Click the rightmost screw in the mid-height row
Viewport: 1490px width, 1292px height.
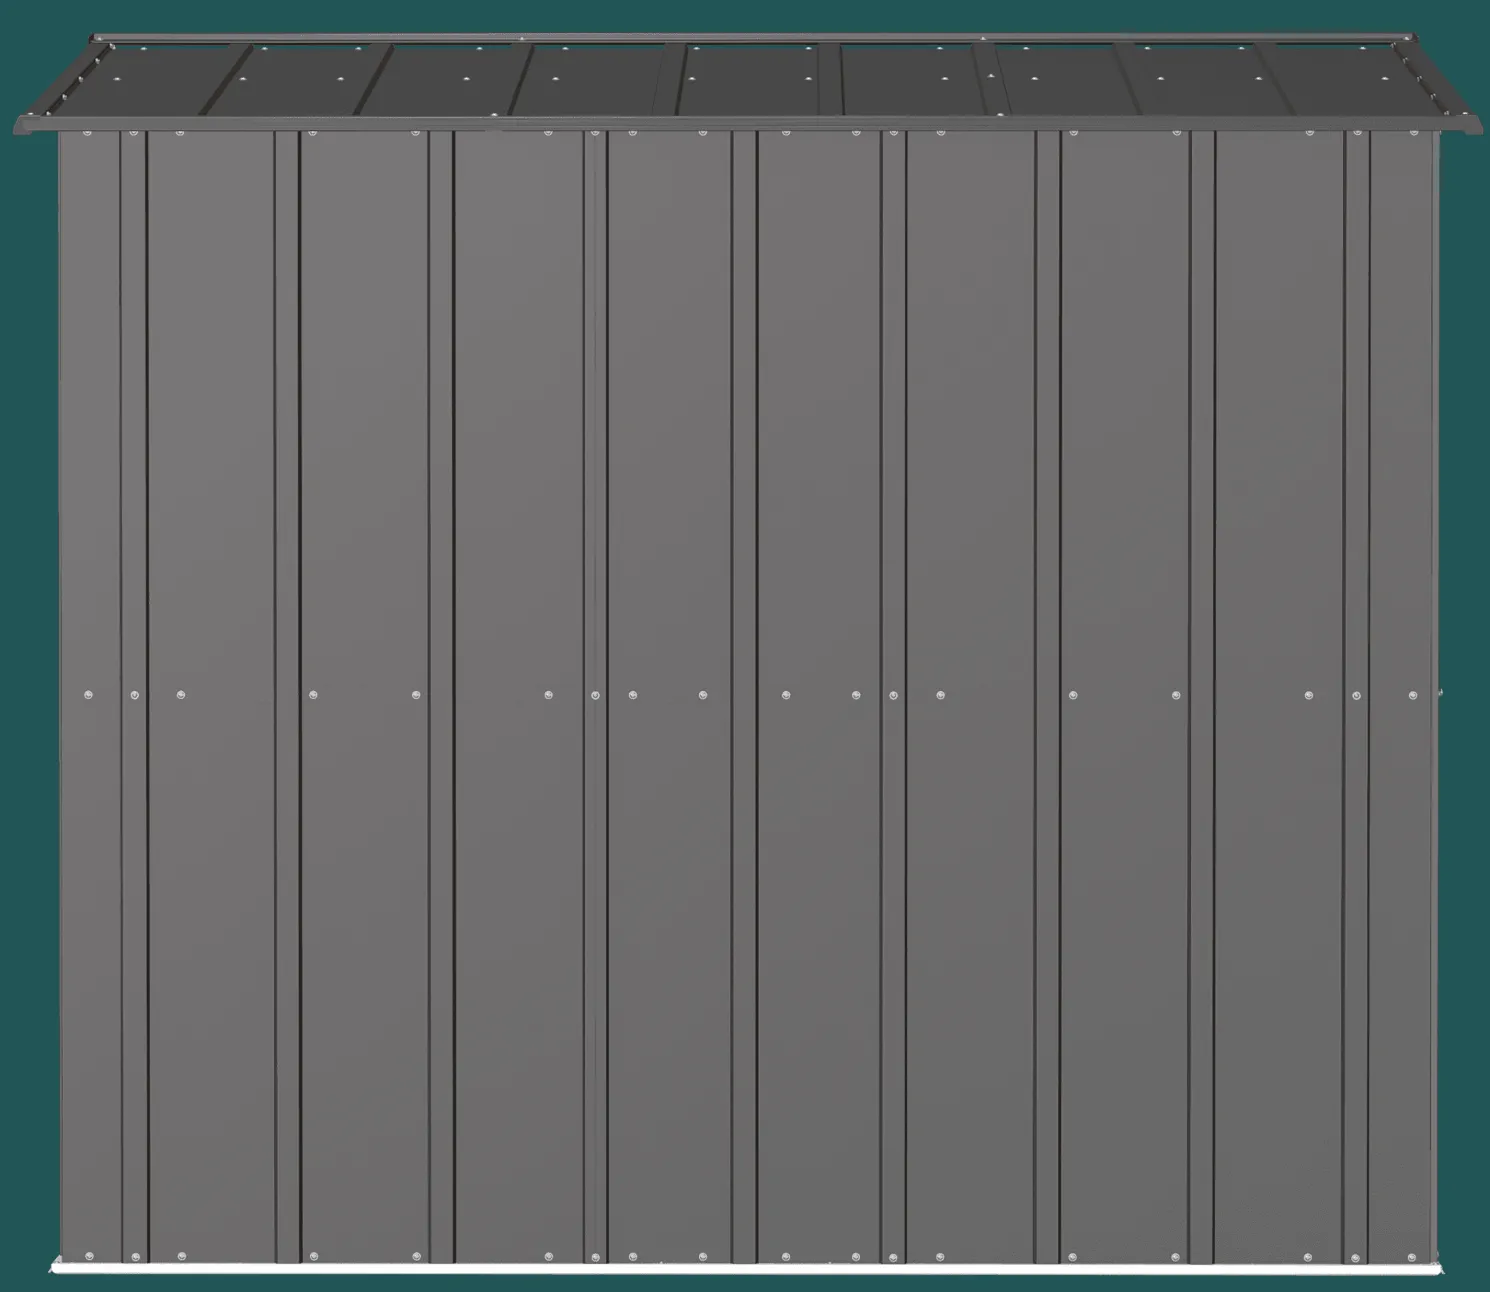coord(1412,695)
